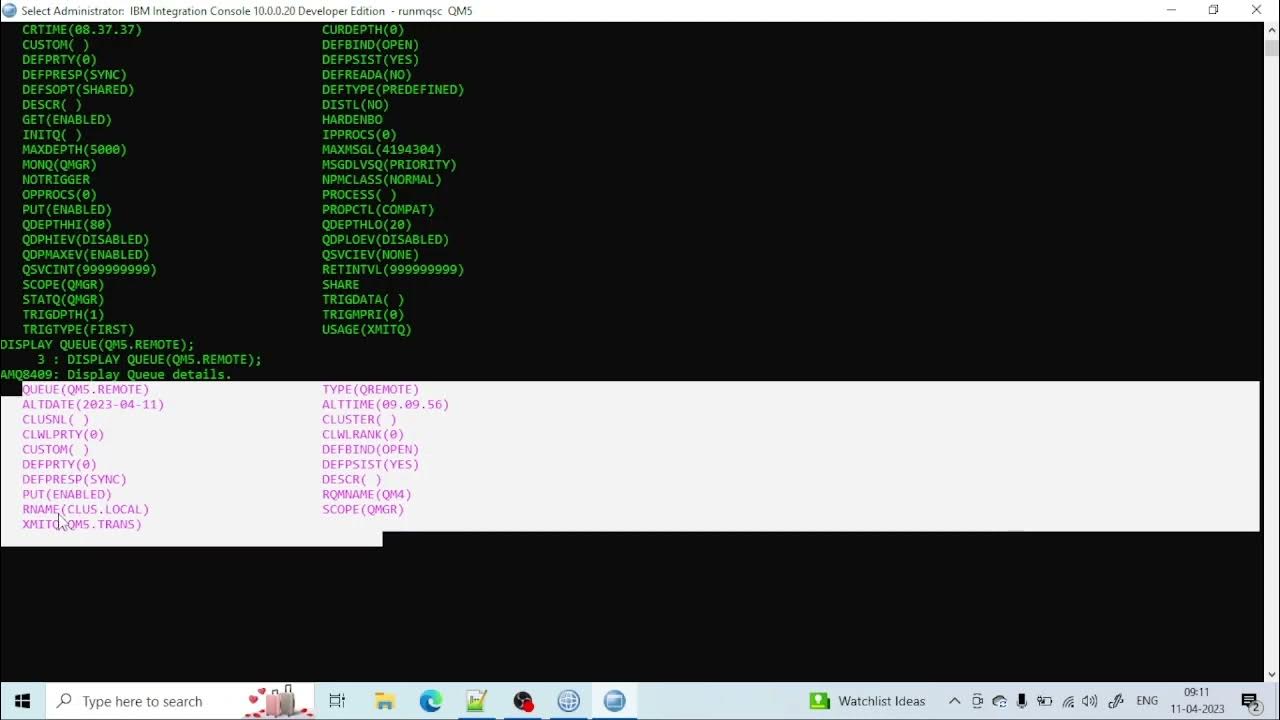This screenshot has width=1280, height=720.
Task: Click the highlighted PUT(ENABLED) text
Action: [67, 494]
